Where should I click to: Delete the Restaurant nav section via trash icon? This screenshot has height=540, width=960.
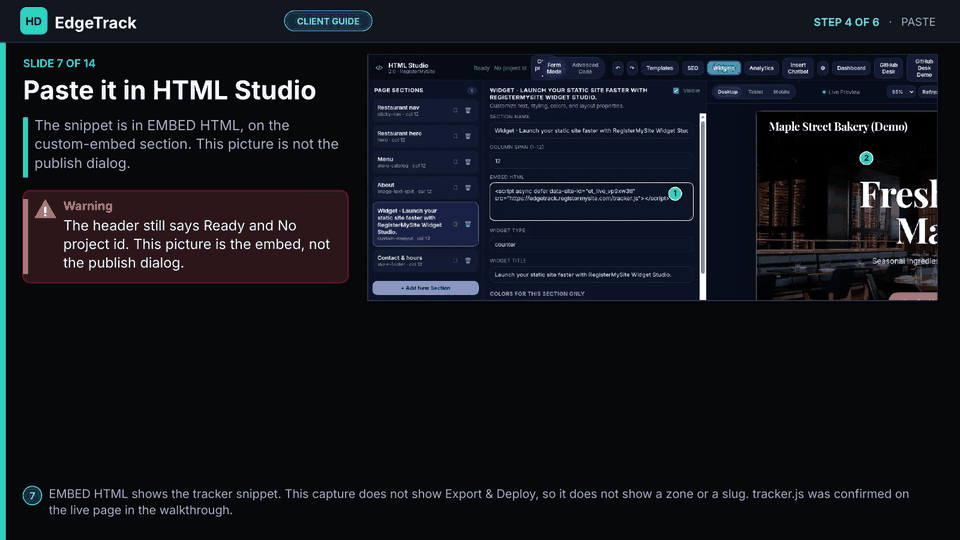pyautogui.click(x=468, y=111)
